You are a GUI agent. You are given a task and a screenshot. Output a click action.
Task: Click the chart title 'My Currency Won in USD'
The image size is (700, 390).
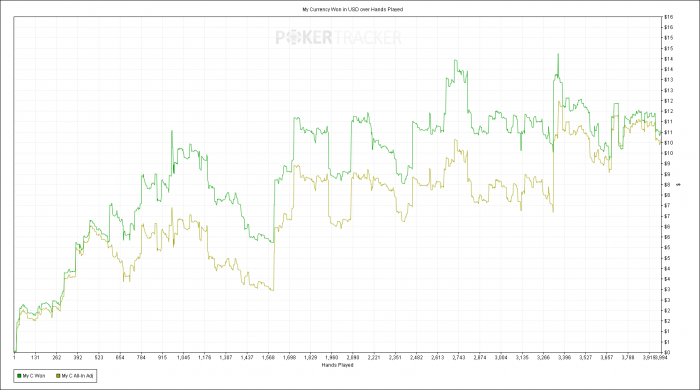coord(330,9)
